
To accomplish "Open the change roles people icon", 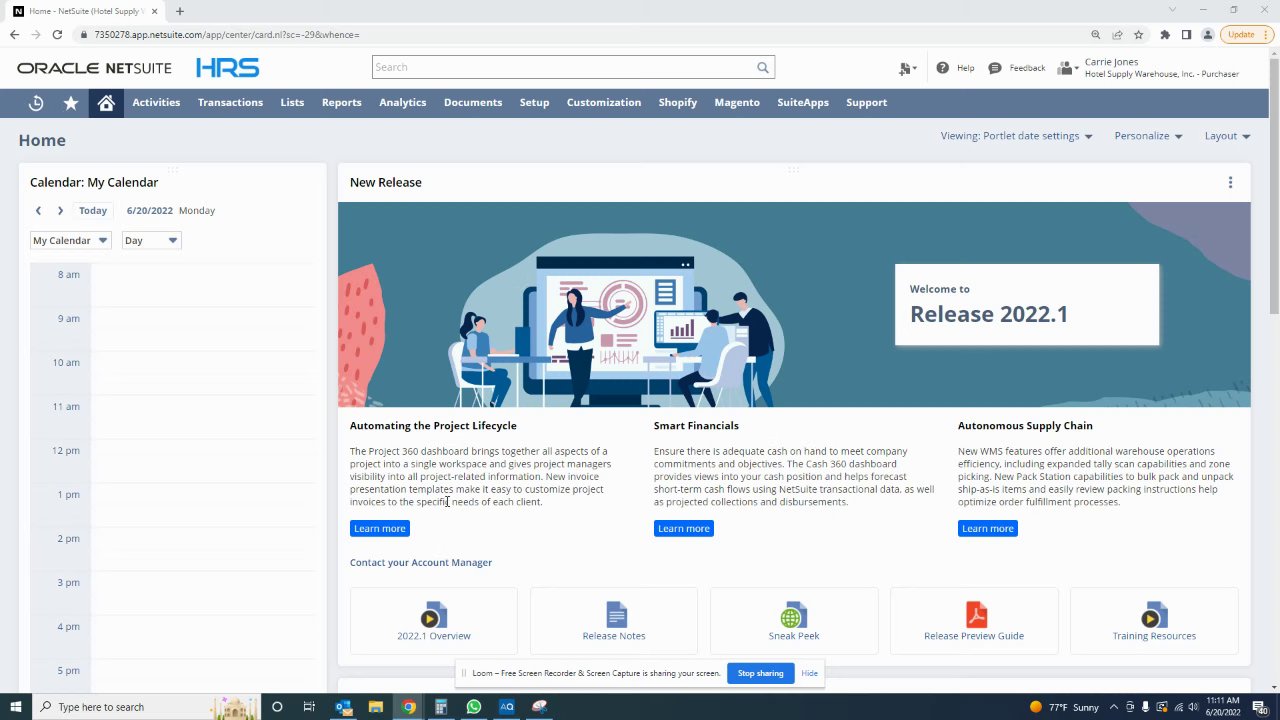I will (1068, 68).
